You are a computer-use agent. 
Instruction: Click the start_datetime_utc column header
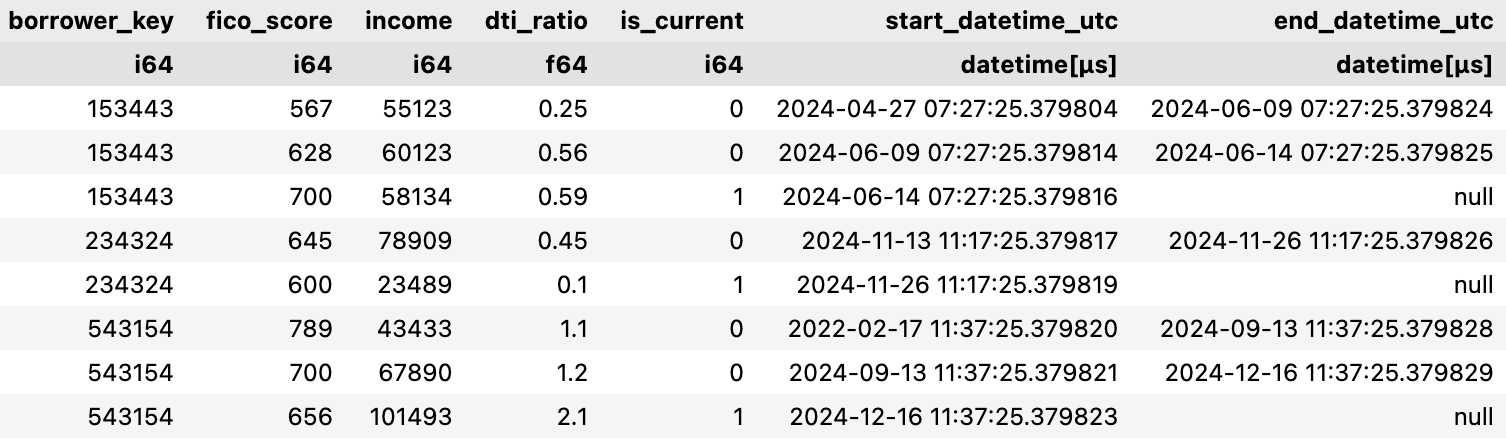(1001, 20)
